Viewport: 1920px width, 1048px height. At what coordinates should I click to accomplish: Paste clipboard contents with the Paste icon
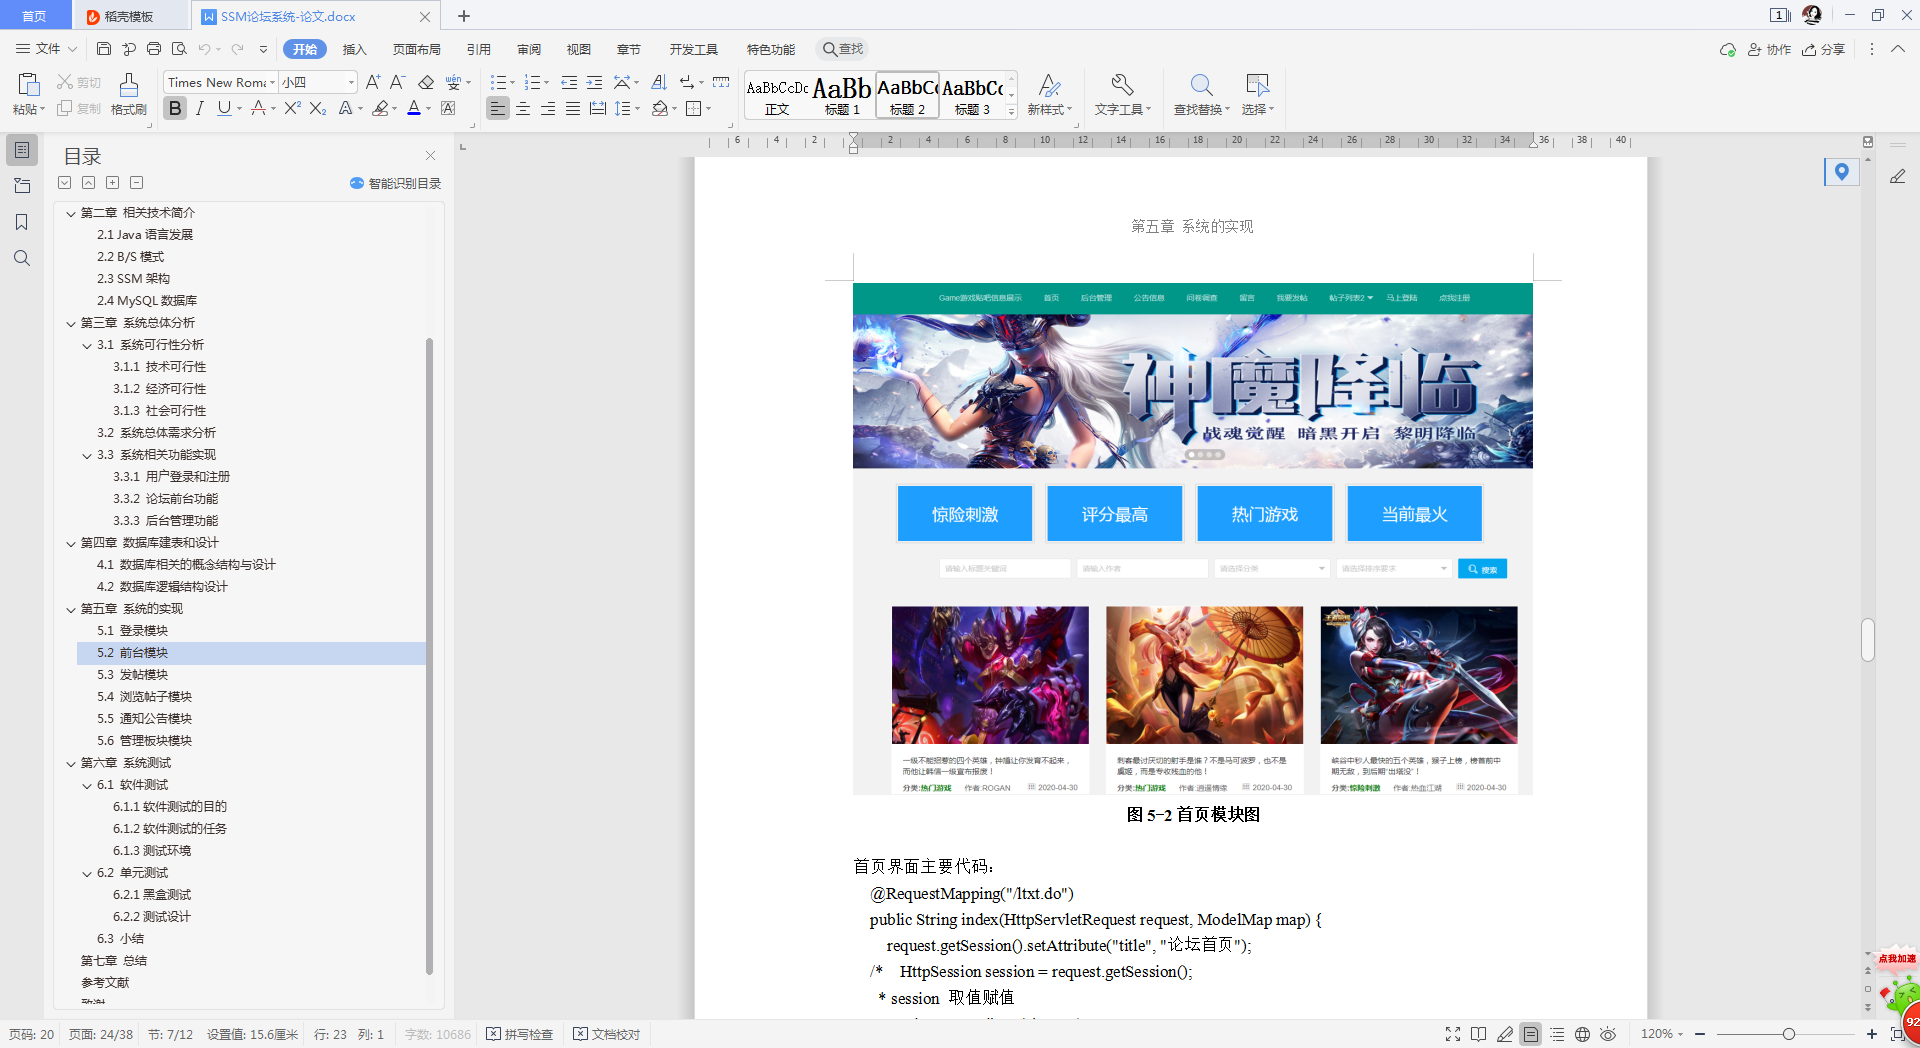(x=28, y=86)
